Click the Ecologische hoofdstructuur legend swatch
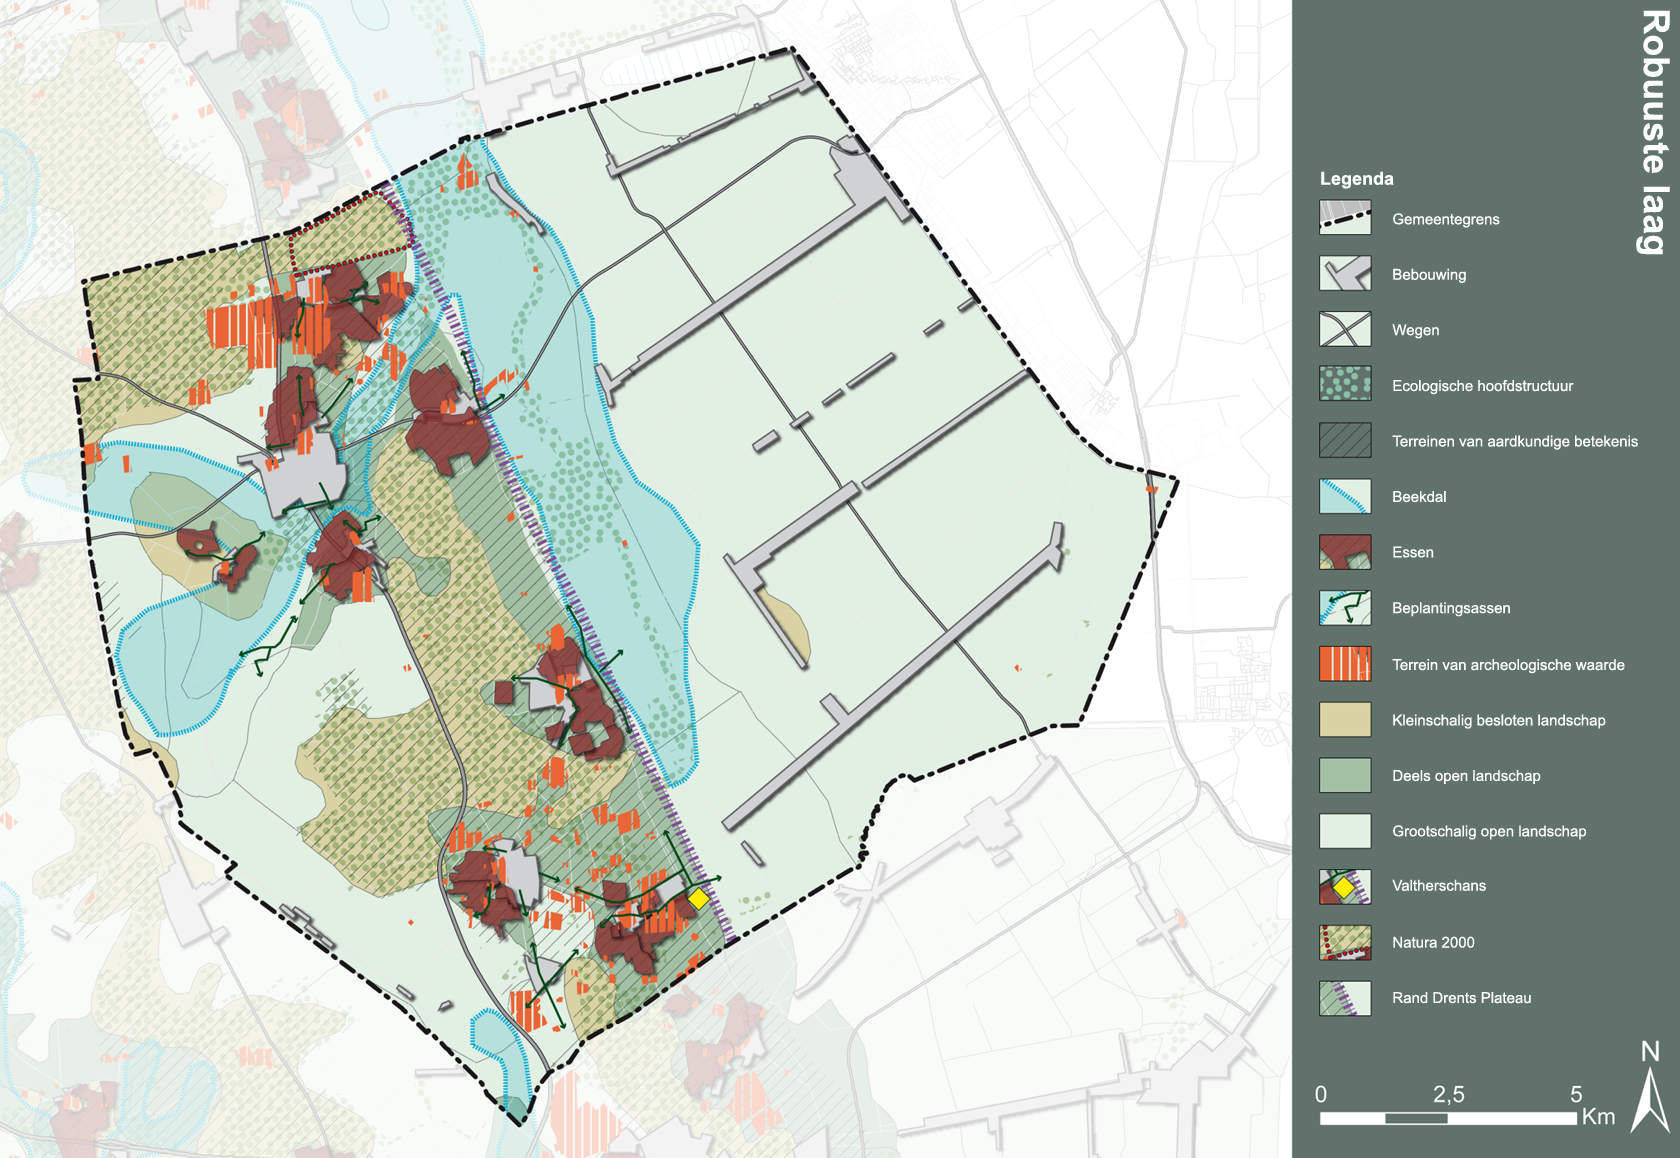The image size is (1680, 1158). [1344, 384]
